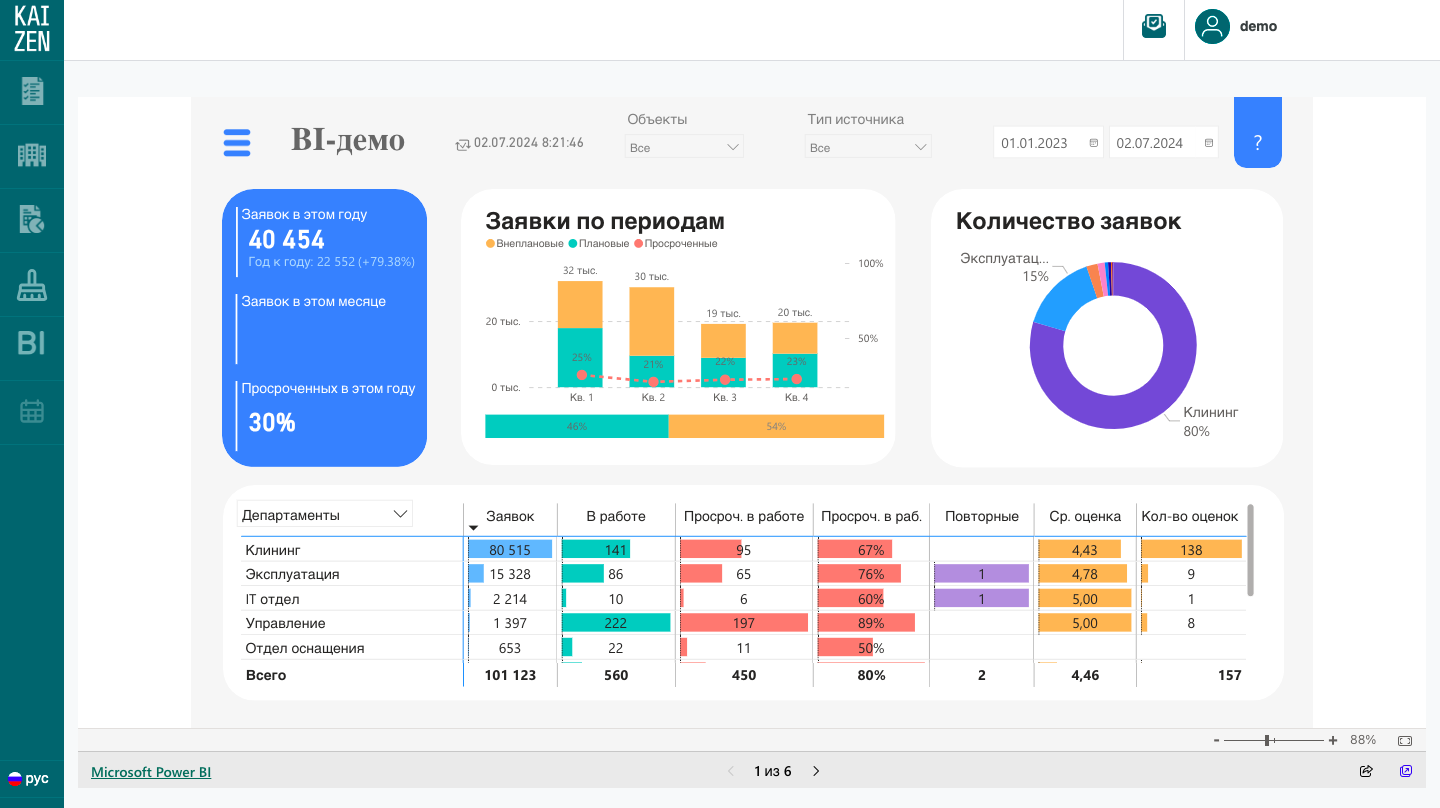Click the 222 in-work cell for Управление
The width and height of the screenshot is (1440, 808).
pos(616,623)
